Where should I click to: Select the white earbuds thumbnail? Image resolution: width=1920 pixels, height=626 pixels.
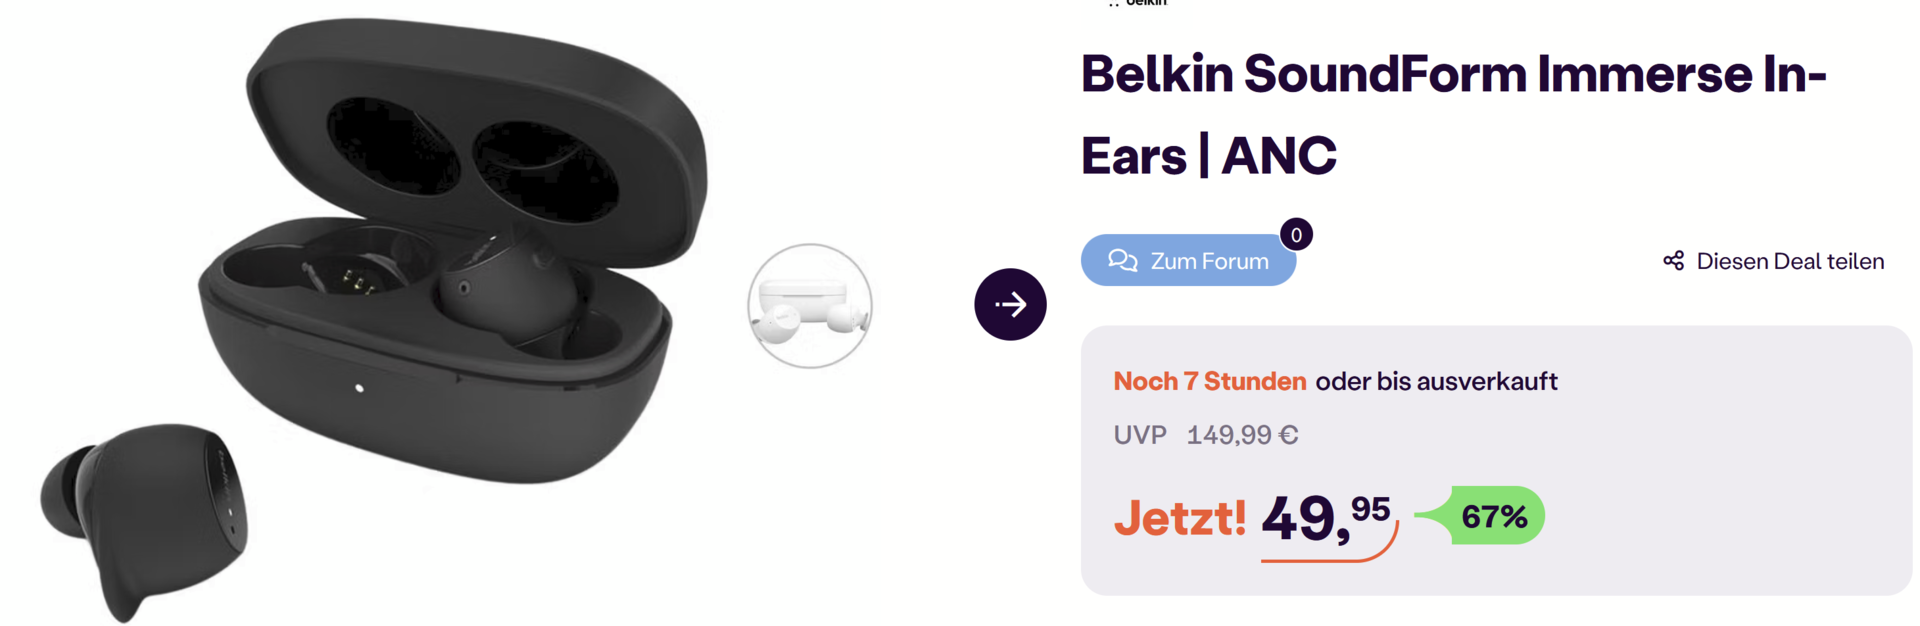(x=810, y=306)
